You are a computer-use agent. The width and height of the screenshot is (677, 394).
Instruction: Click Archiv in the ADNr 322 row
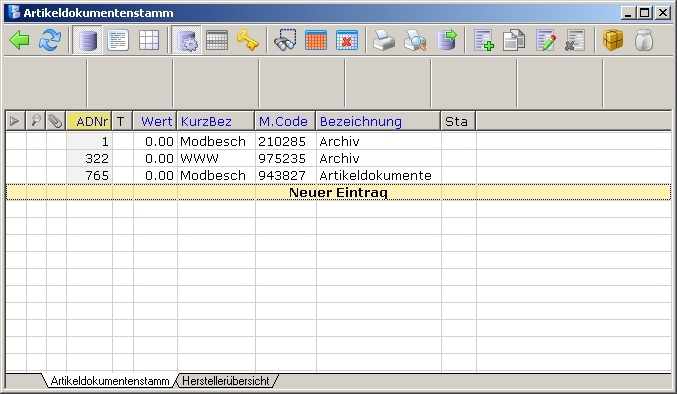pos(339,158)
